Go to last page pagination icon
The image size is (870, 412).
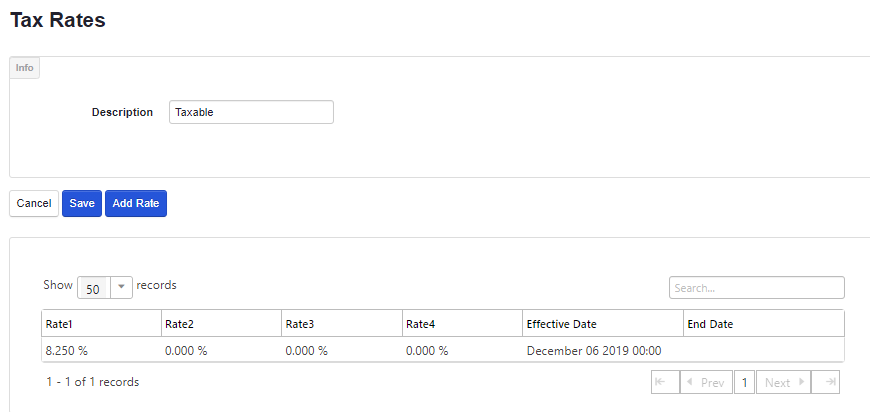825,382
